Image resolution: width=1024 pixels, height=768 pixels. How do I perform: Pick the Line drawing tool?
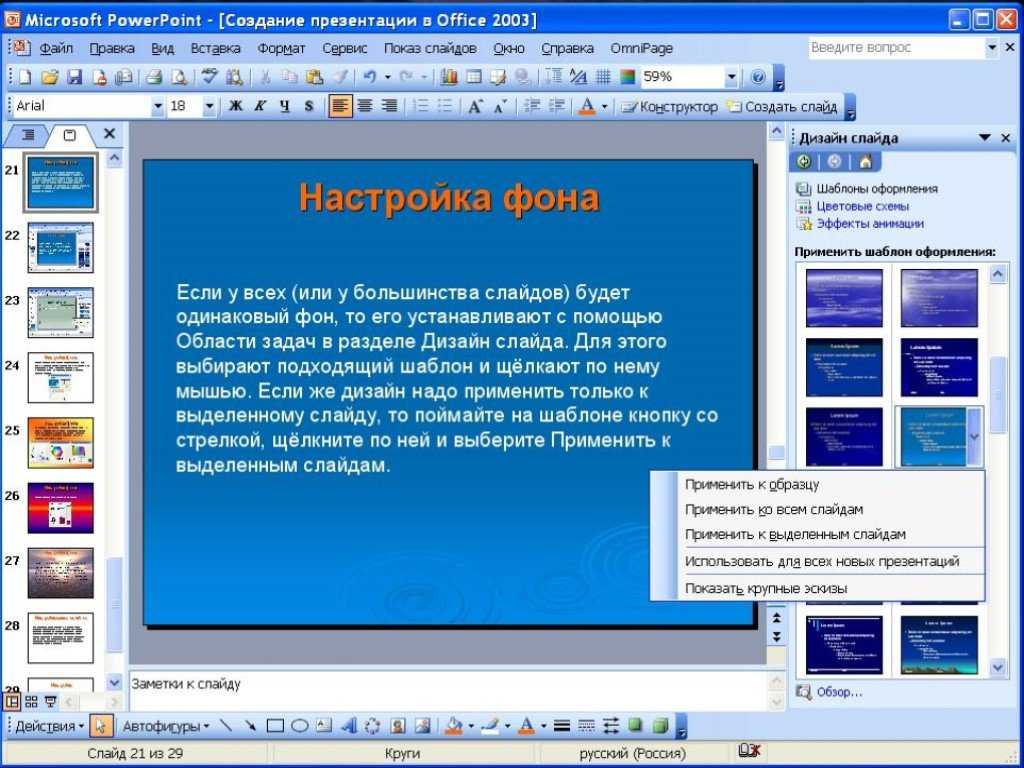pos(226,726)
